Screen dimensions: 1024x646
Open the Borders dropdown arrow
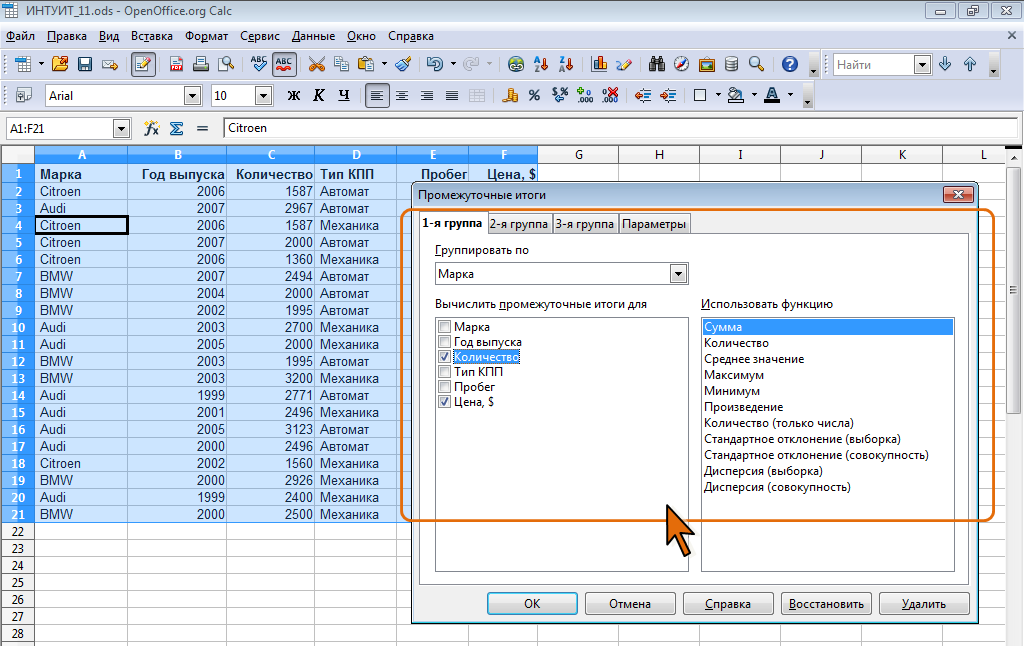[718, 95]
